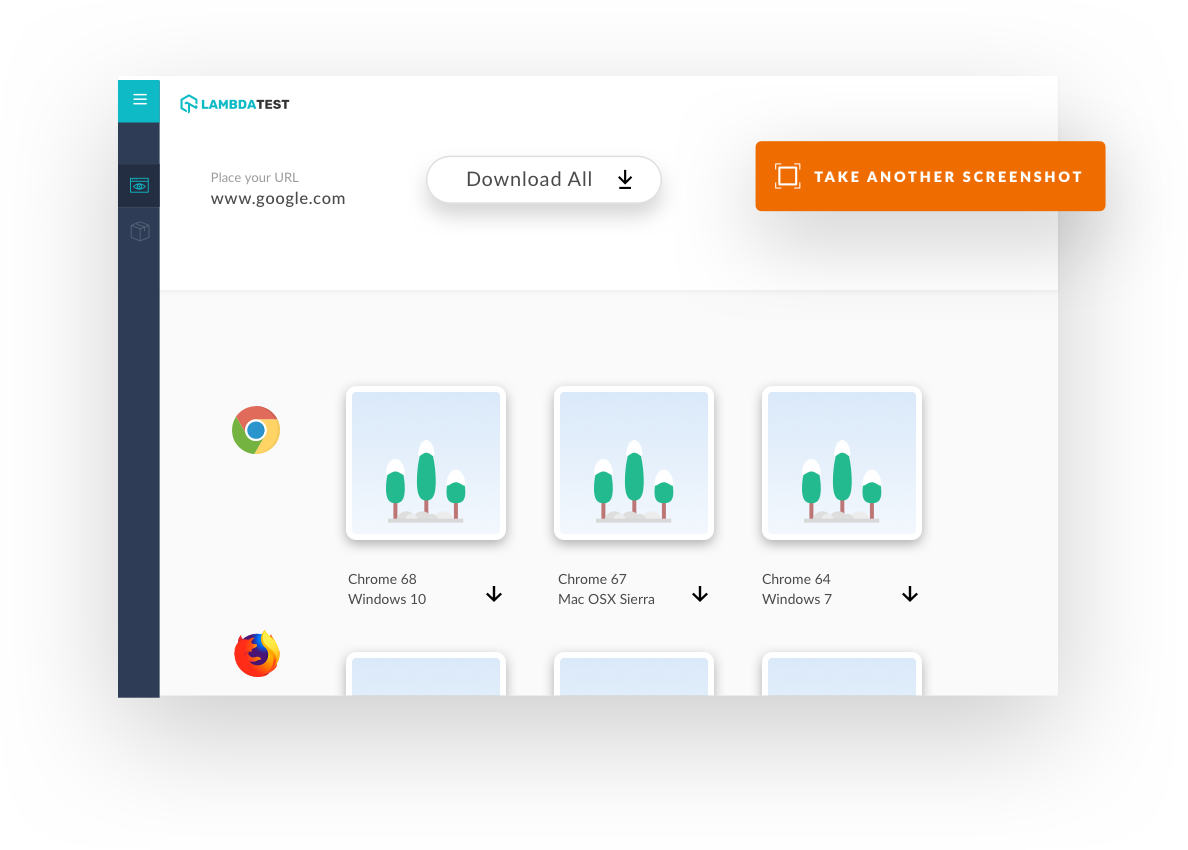This screenshot has width=1188, height=850.
Task: Open the Chrome 64 screenshot thumbnail
Action: tap(842, 463)
